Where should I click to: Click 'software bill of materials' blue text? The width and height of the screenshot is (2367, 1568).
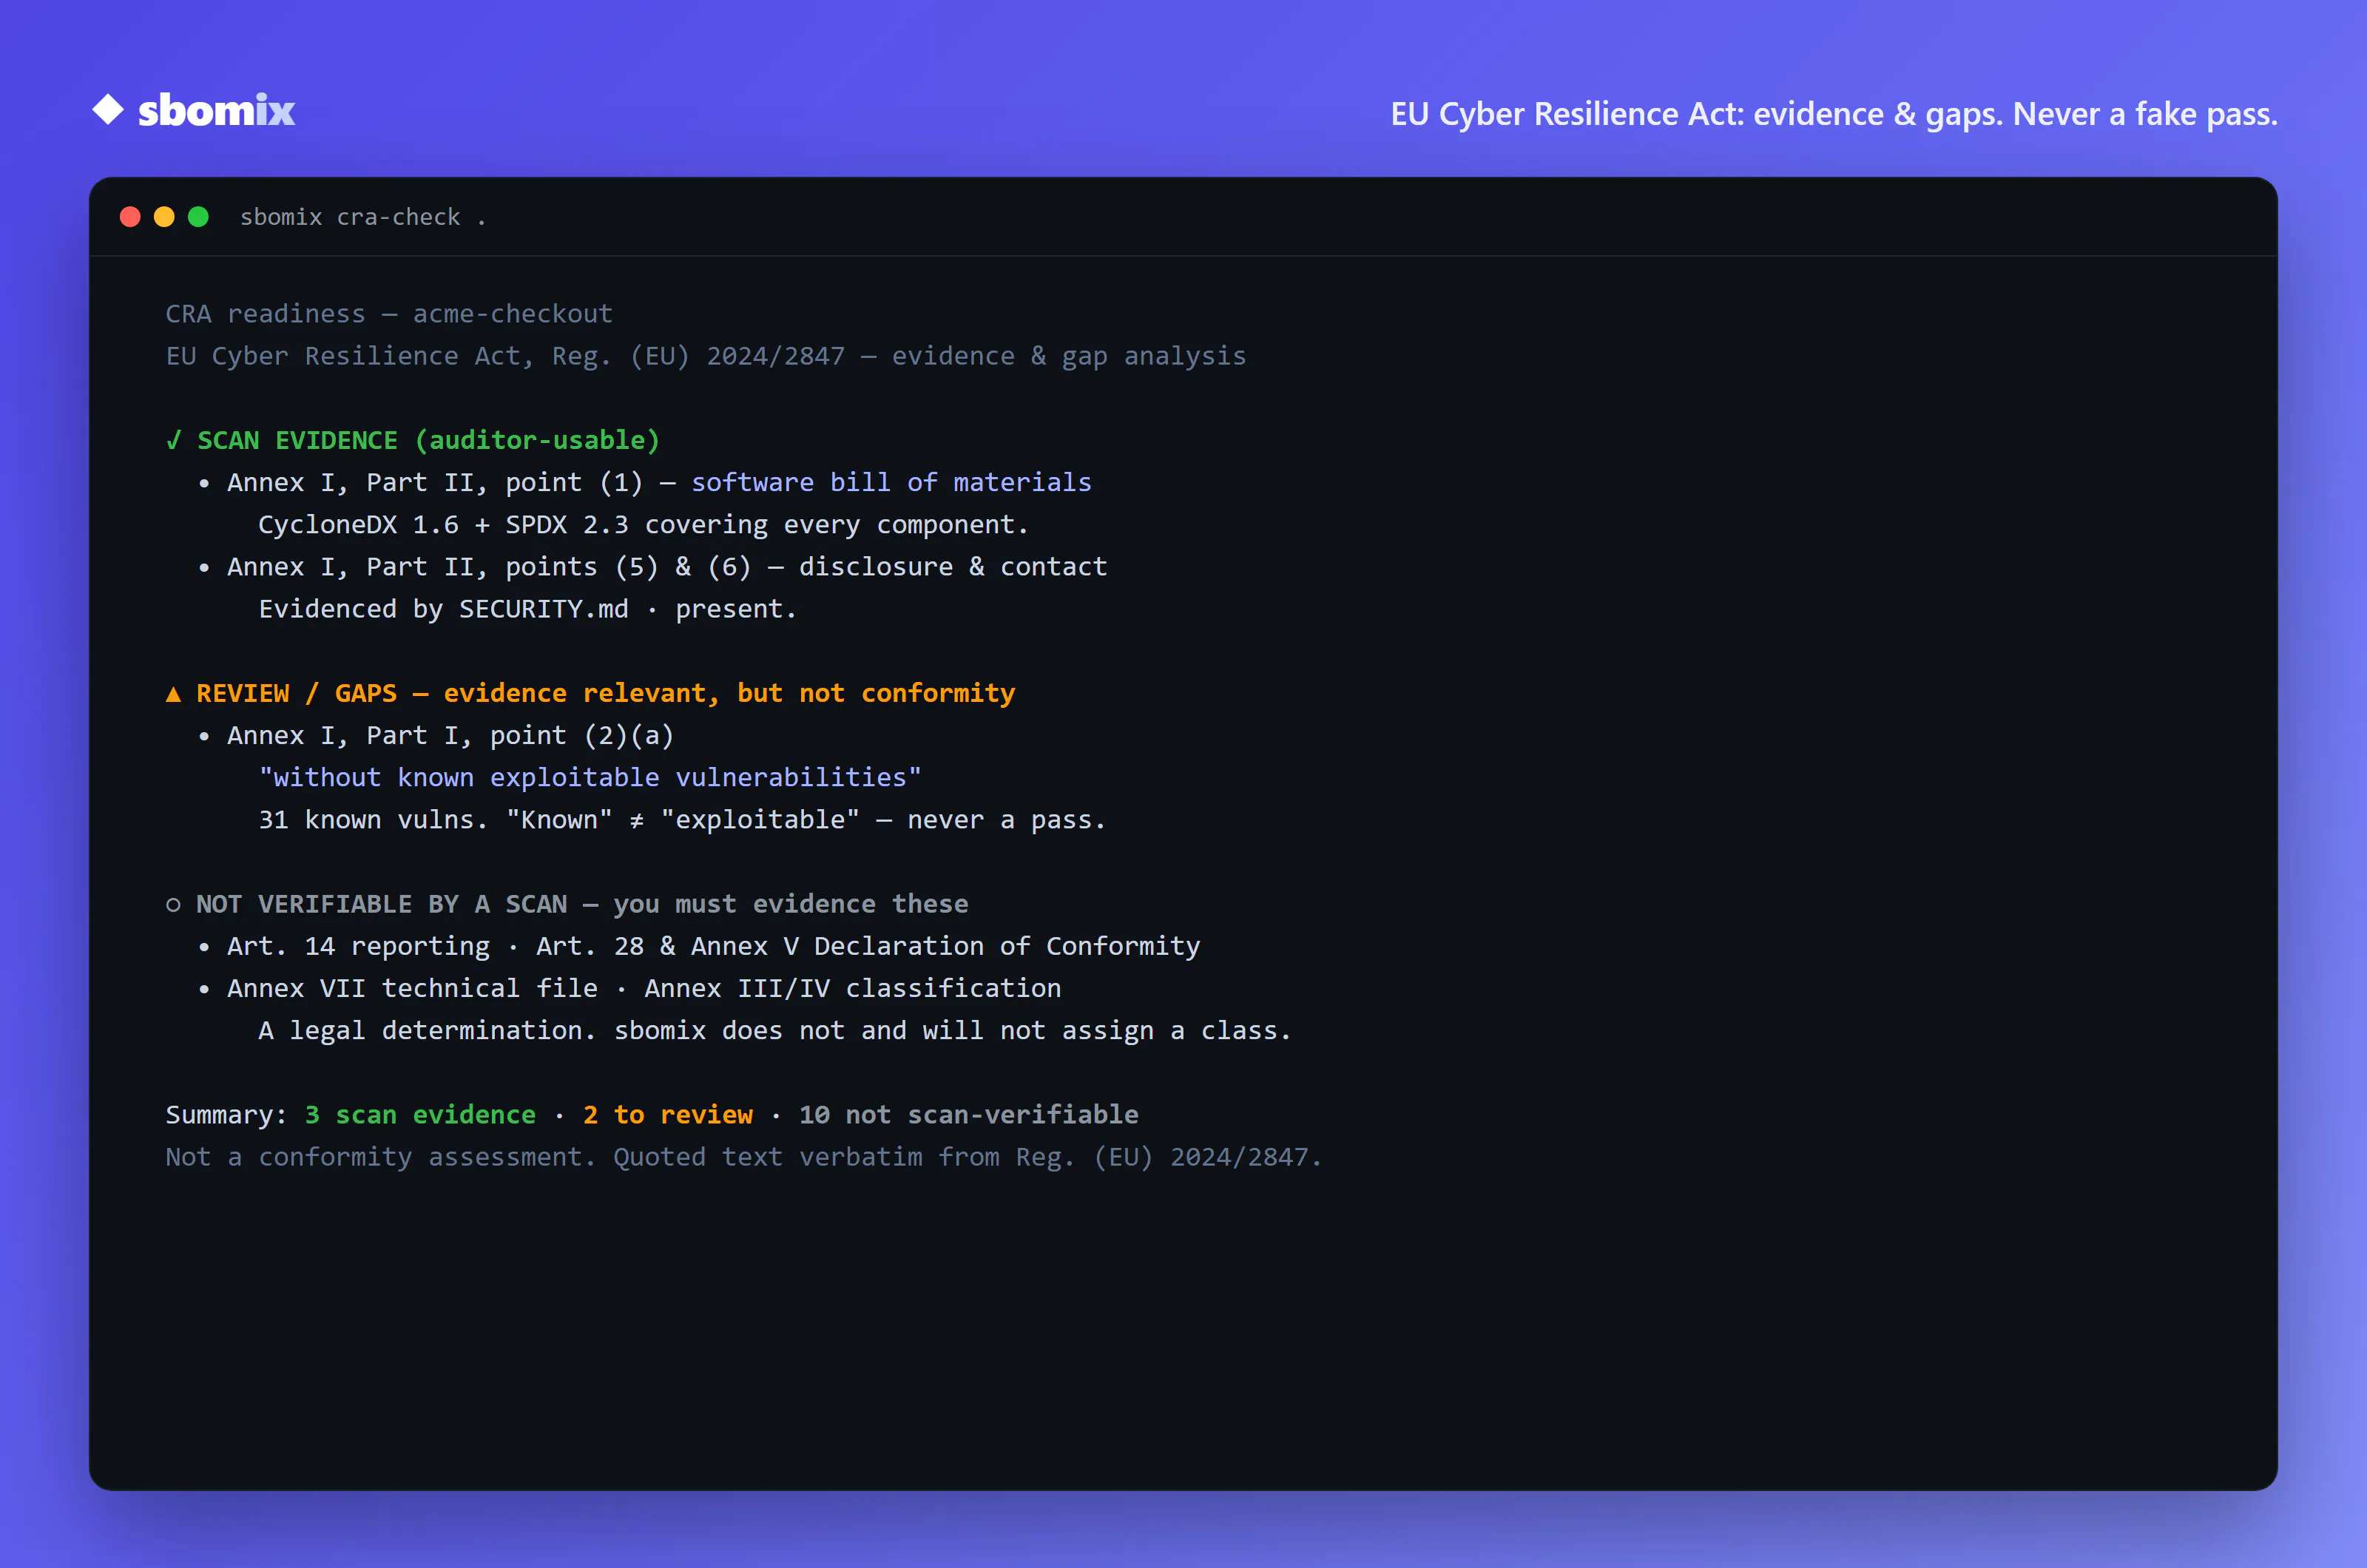pos(891,482)
